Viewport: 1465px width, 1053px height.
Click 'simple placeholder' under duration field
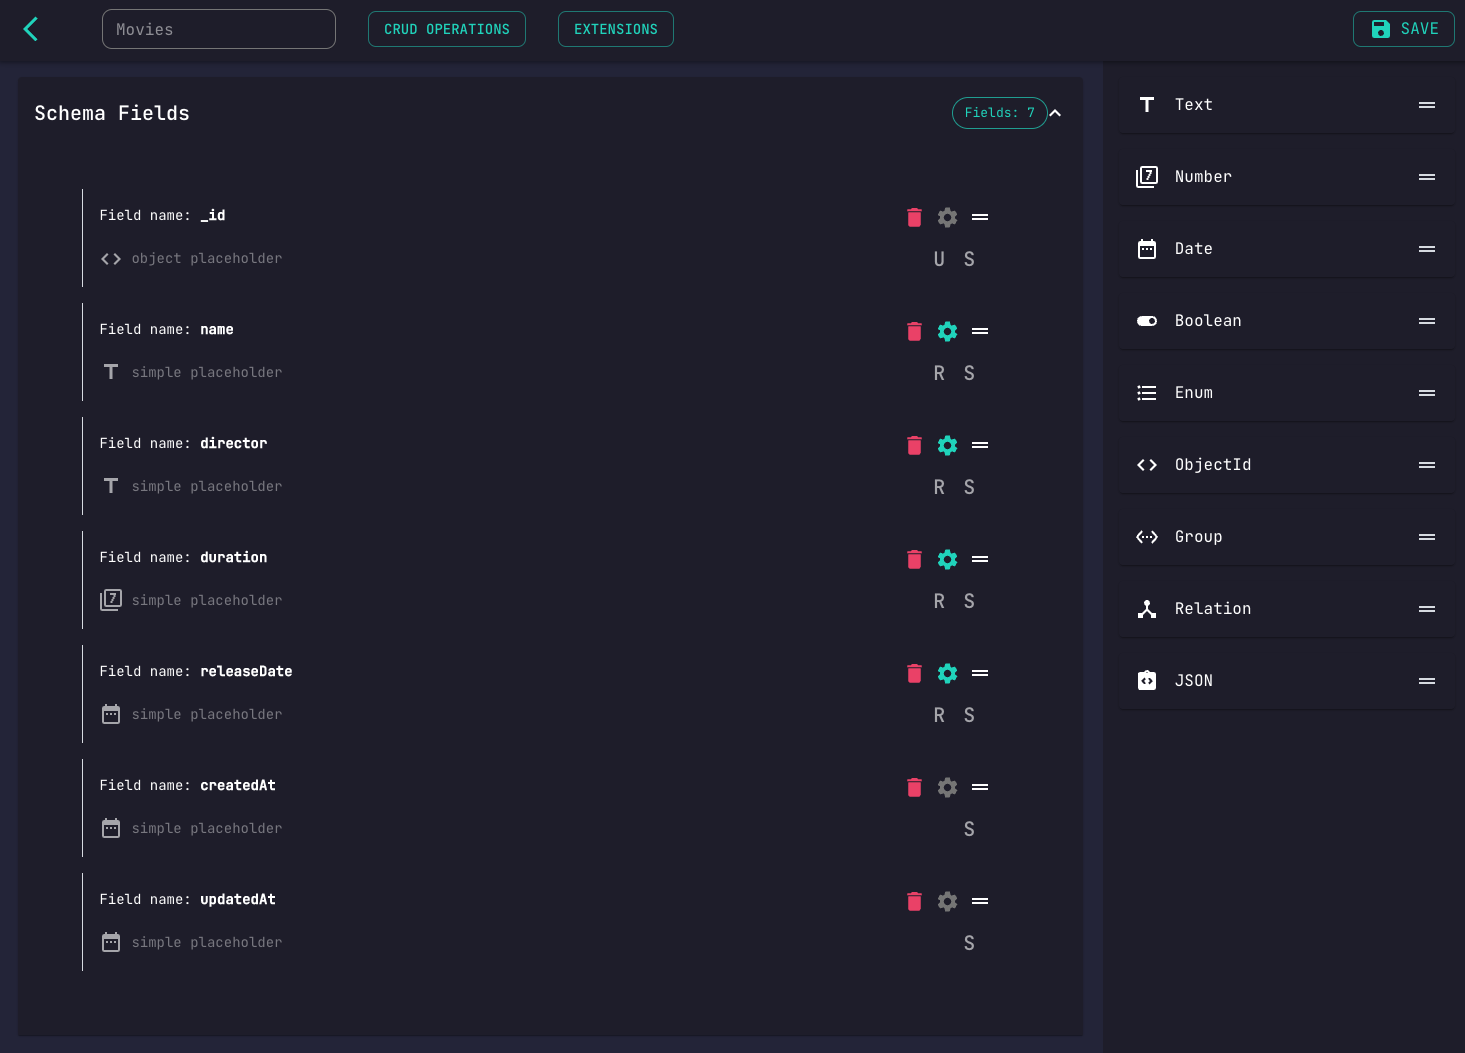click(207, 601)
